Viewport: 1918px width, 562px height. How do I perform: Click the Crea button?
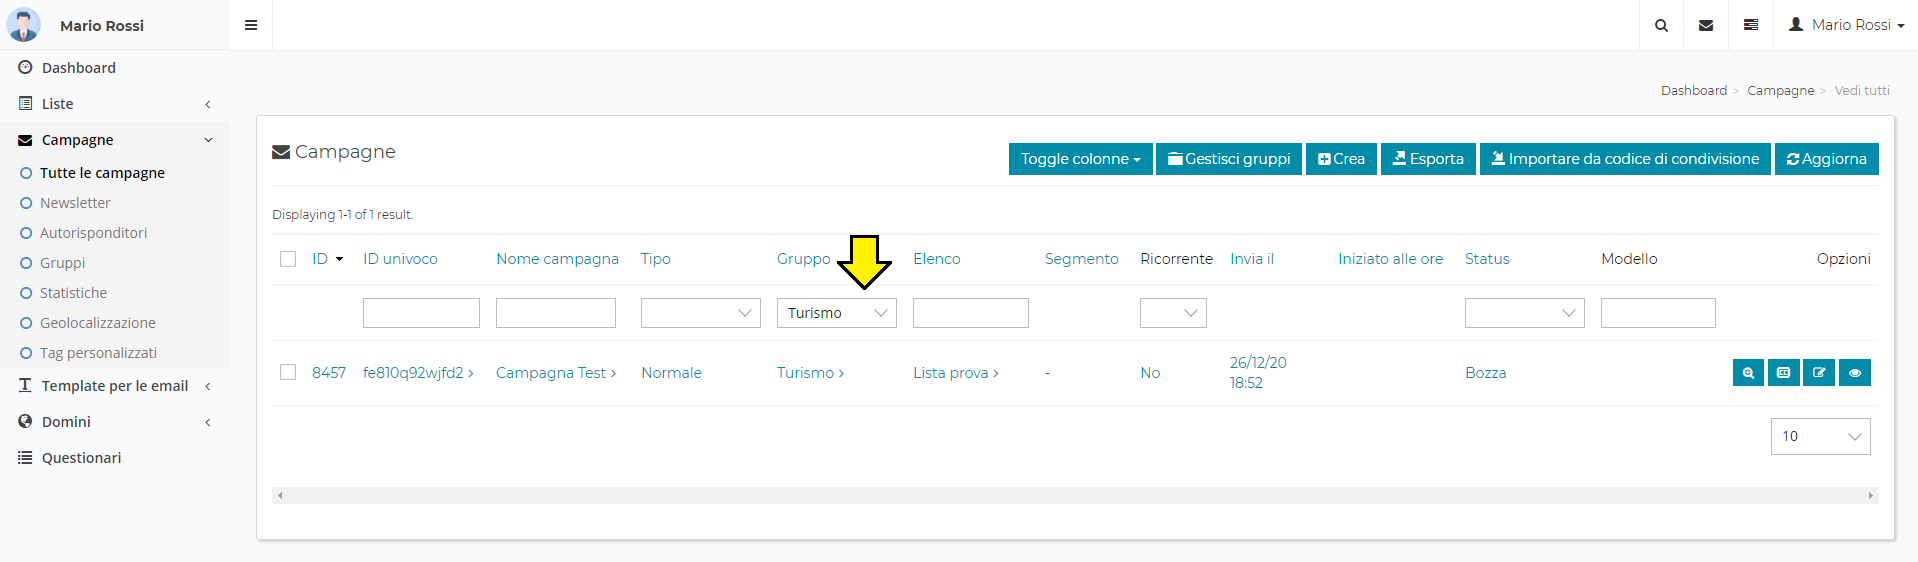1341,159
